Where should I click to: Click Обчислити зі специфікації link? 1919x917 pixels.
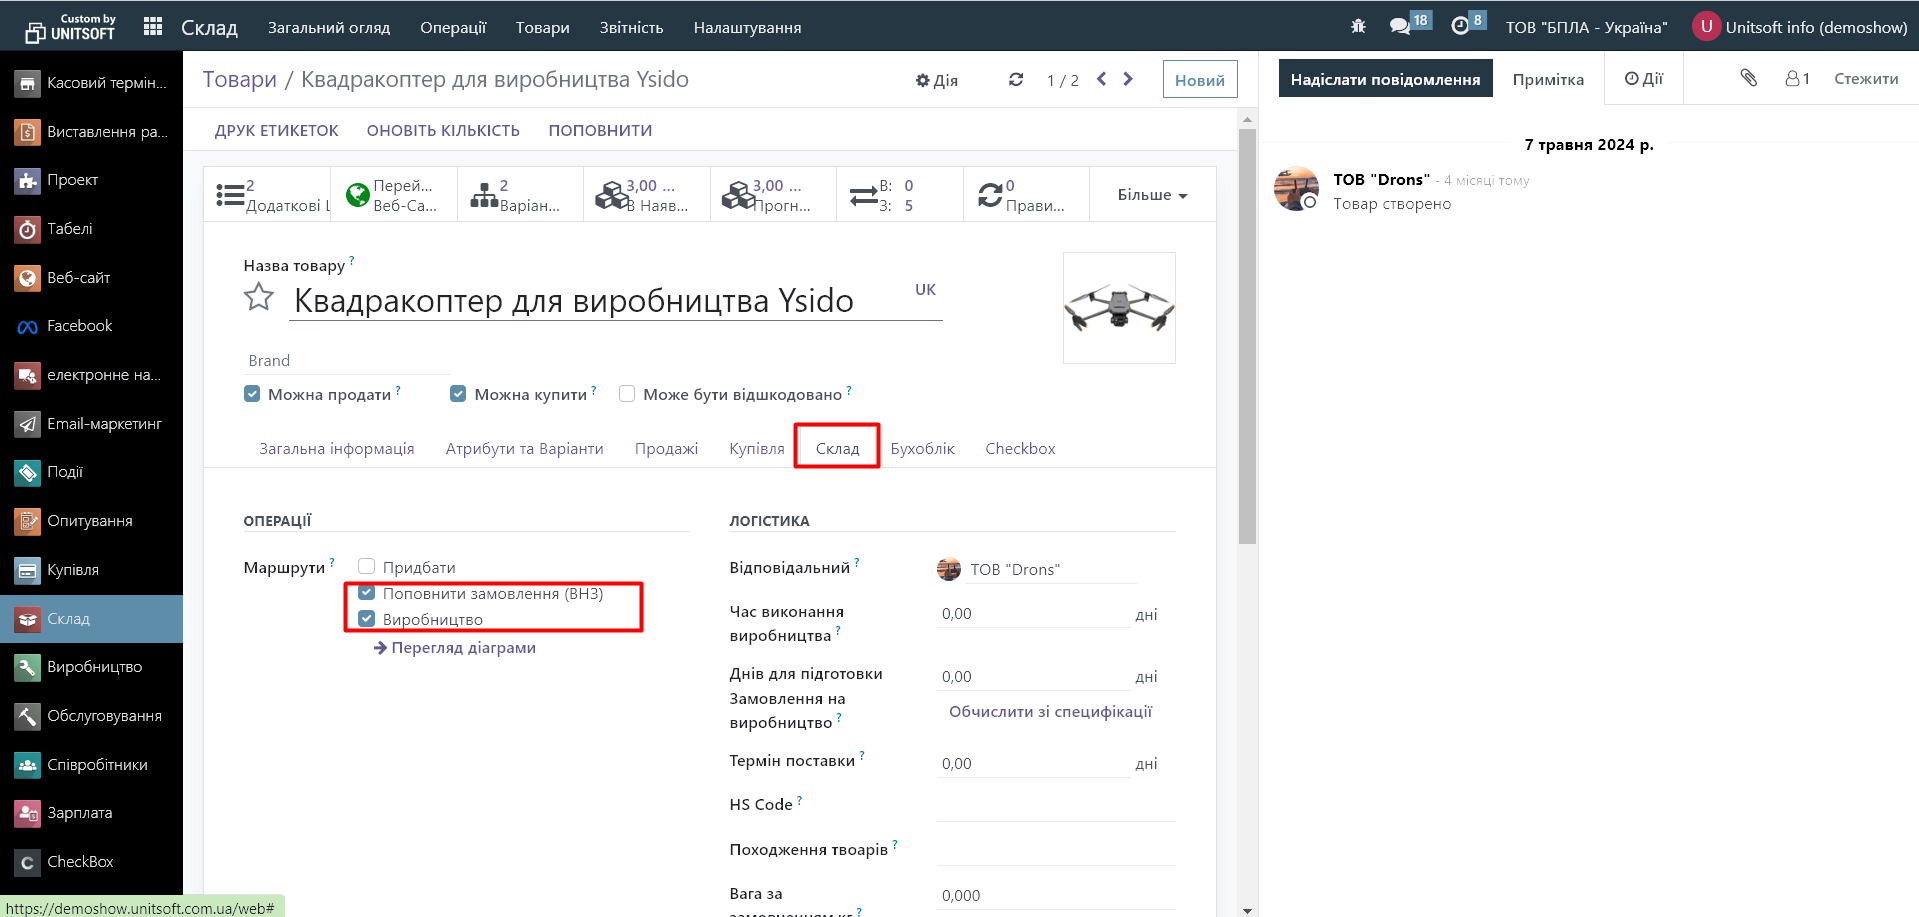point(1050,712)
